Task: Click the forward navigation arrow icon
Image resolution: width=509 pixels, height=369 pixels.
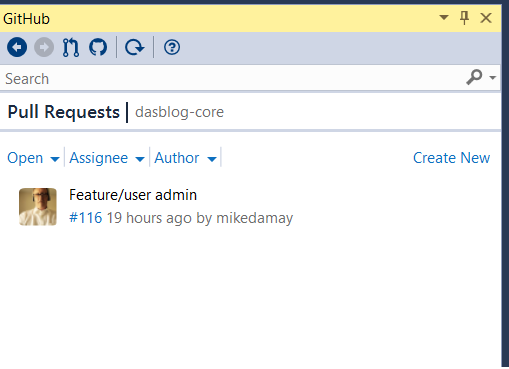Action: [44, 47]
